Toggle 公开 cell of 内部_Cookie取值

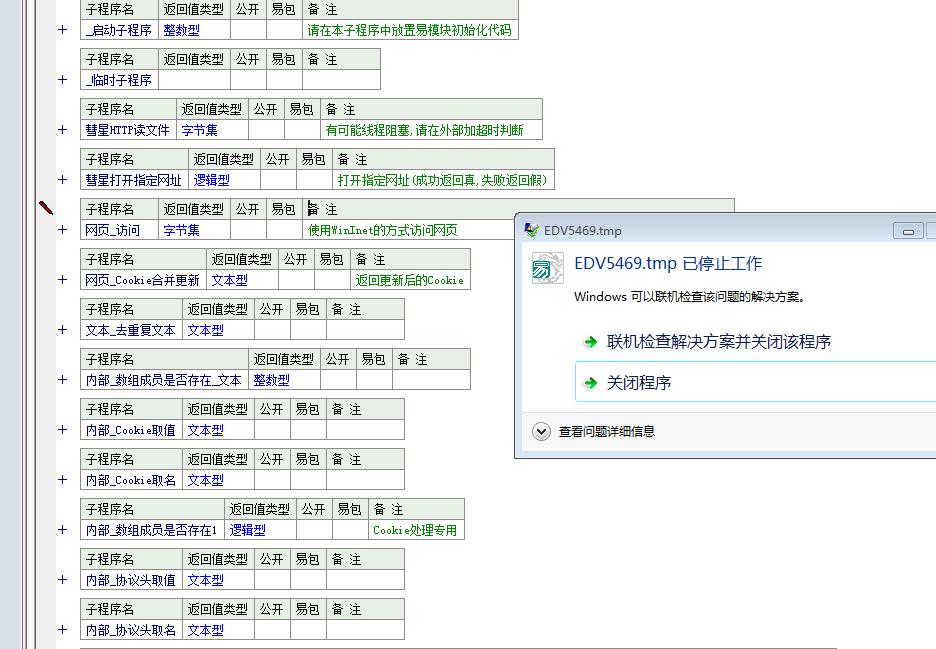click(272, 429)
